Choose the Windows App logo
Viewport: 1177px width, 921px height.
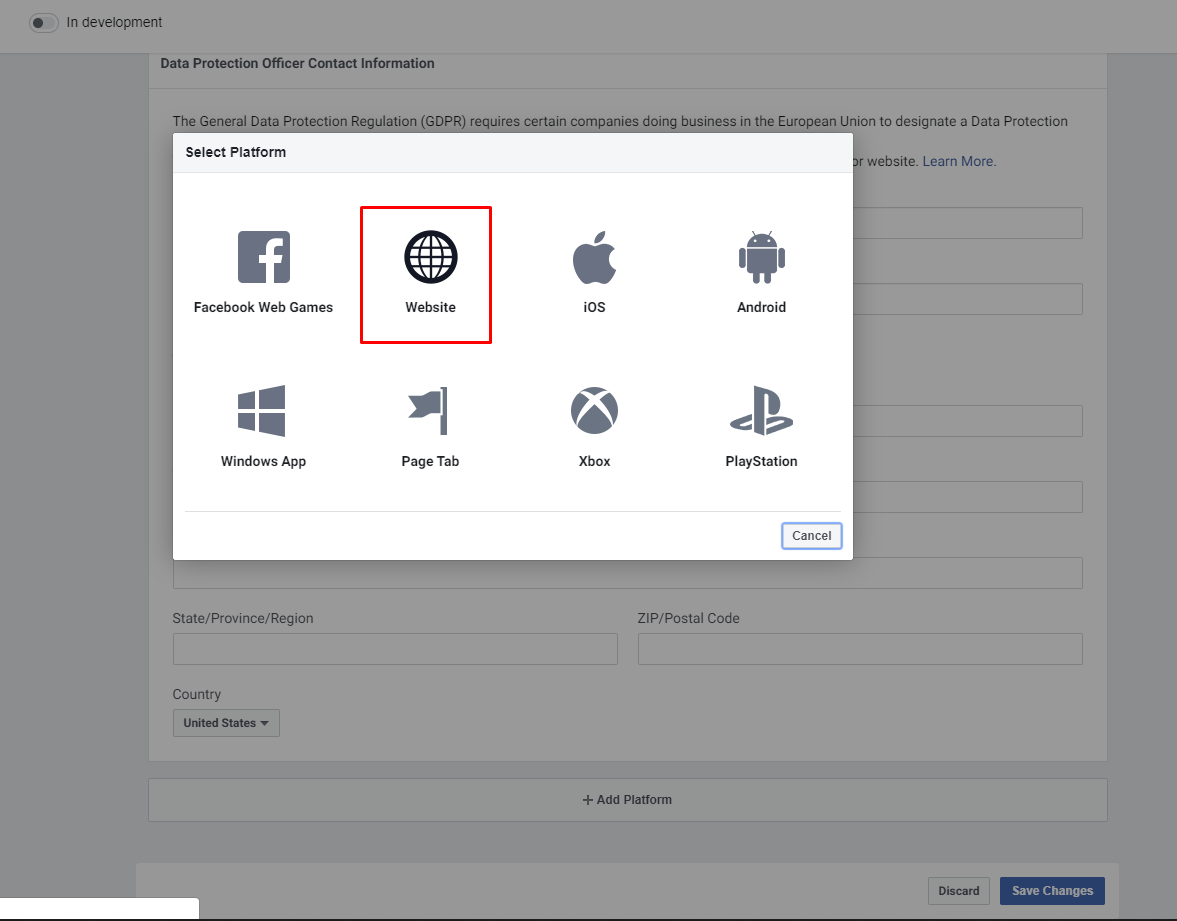(x=261, y=411)
